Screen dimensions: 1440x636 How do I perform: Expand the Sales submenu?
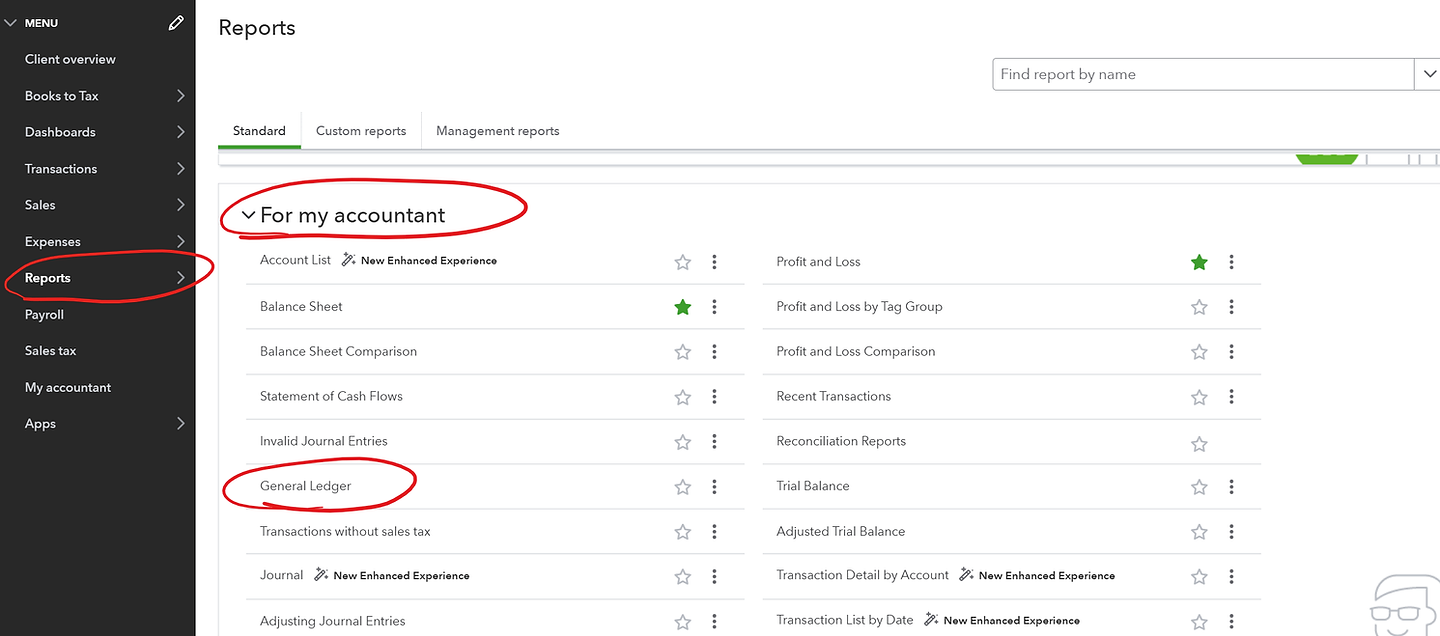click(181, 205)
